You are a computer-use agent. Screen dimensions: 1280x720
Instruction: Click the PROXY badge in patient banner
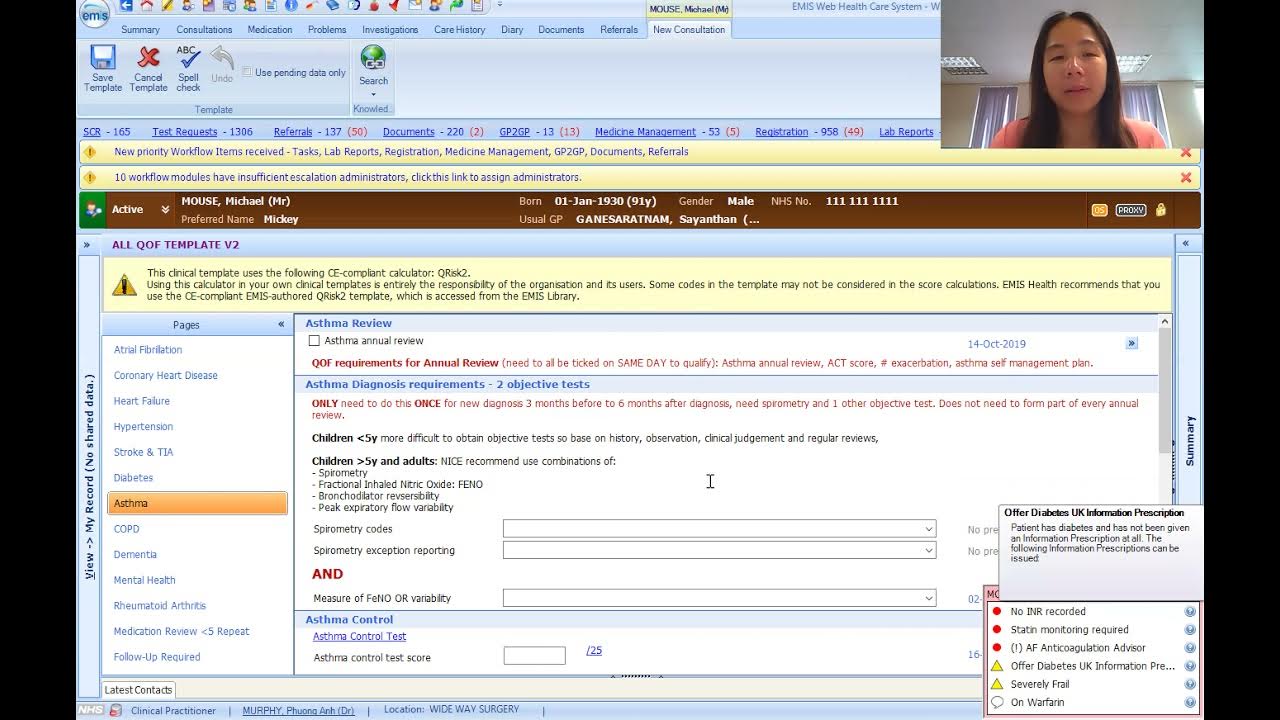coord(1131,210)
